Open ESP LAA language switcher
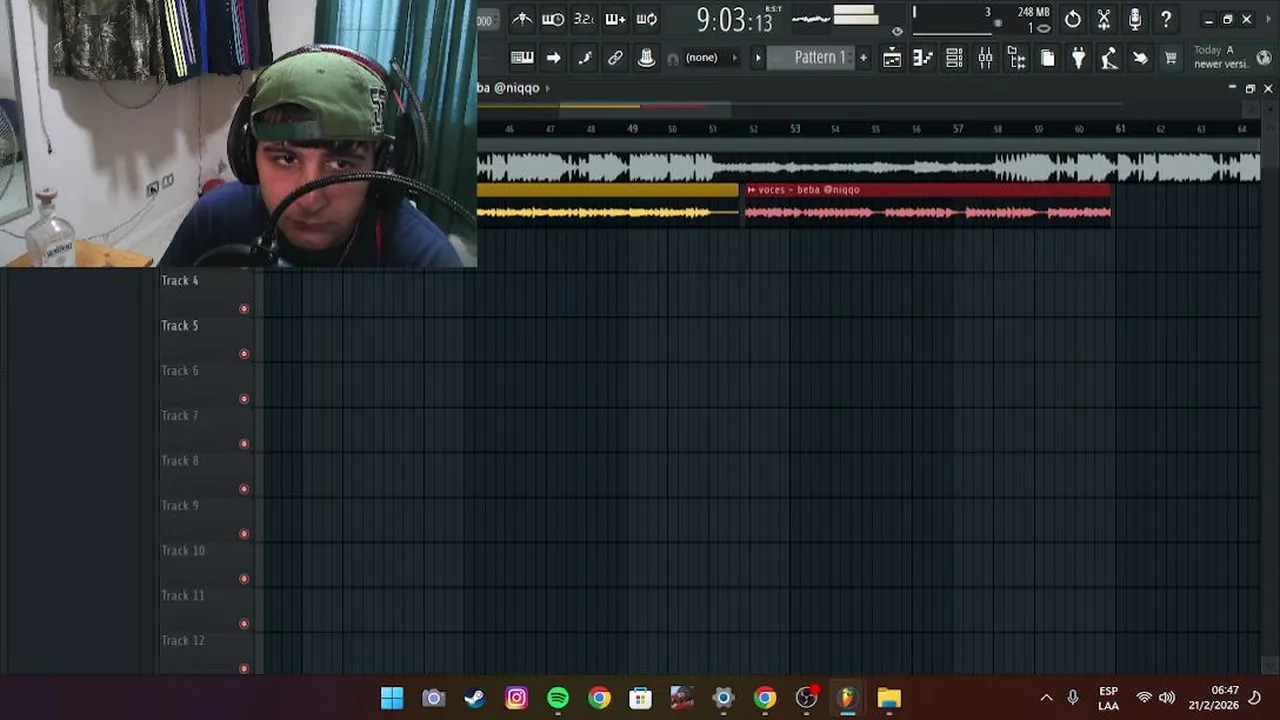 (x=1108, y=698)
